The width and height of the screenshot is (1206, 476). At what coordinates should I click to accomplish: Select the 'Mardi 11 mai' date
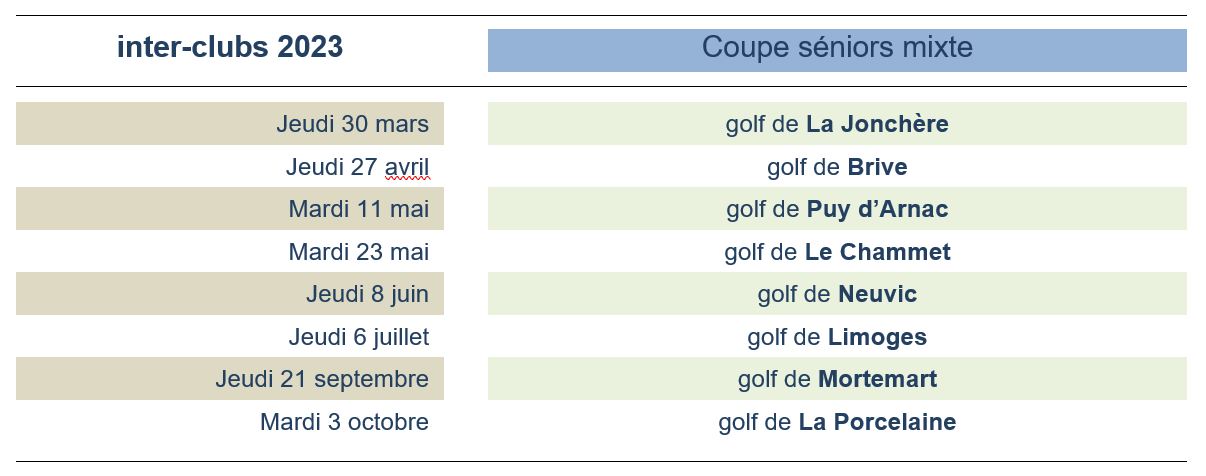[230, 209]
